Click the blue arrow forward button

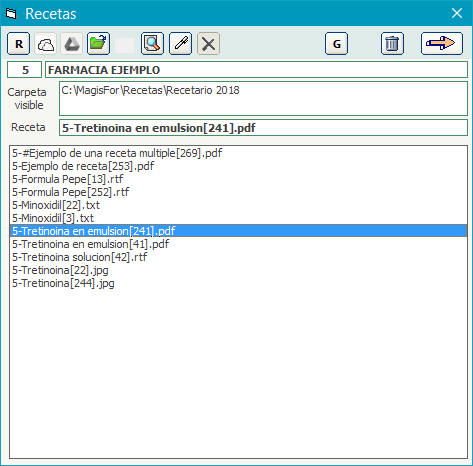pyautogui.click(x=442, y=44)
